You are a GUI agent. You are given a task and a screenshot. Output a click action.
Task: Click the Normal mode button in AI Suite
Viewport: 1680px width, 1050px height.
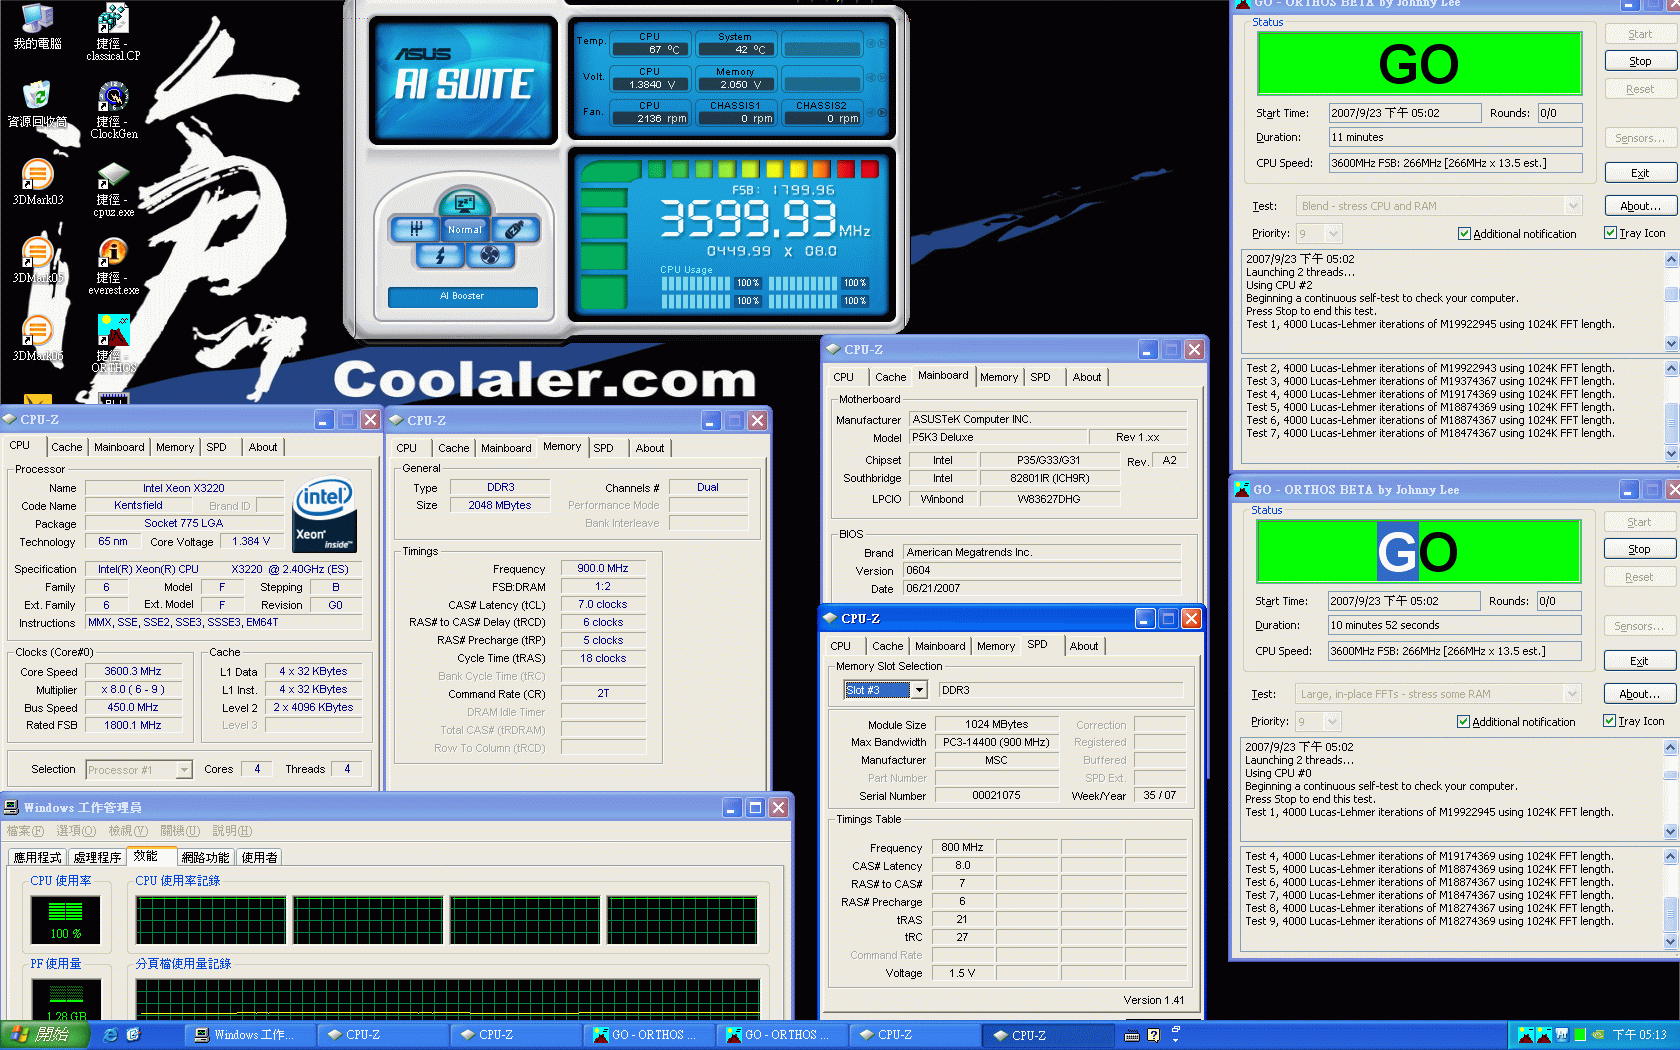464,229
